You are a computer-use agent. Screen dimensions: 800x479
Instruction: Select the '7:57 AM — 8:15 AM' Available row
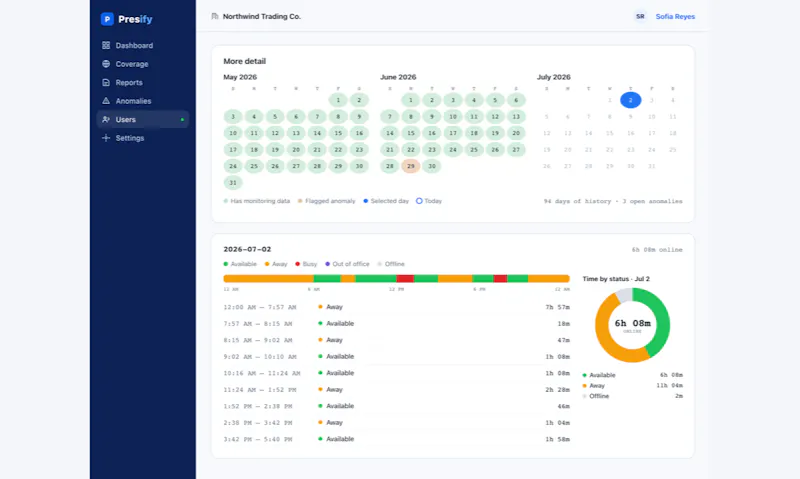click(x=396, y=323)
